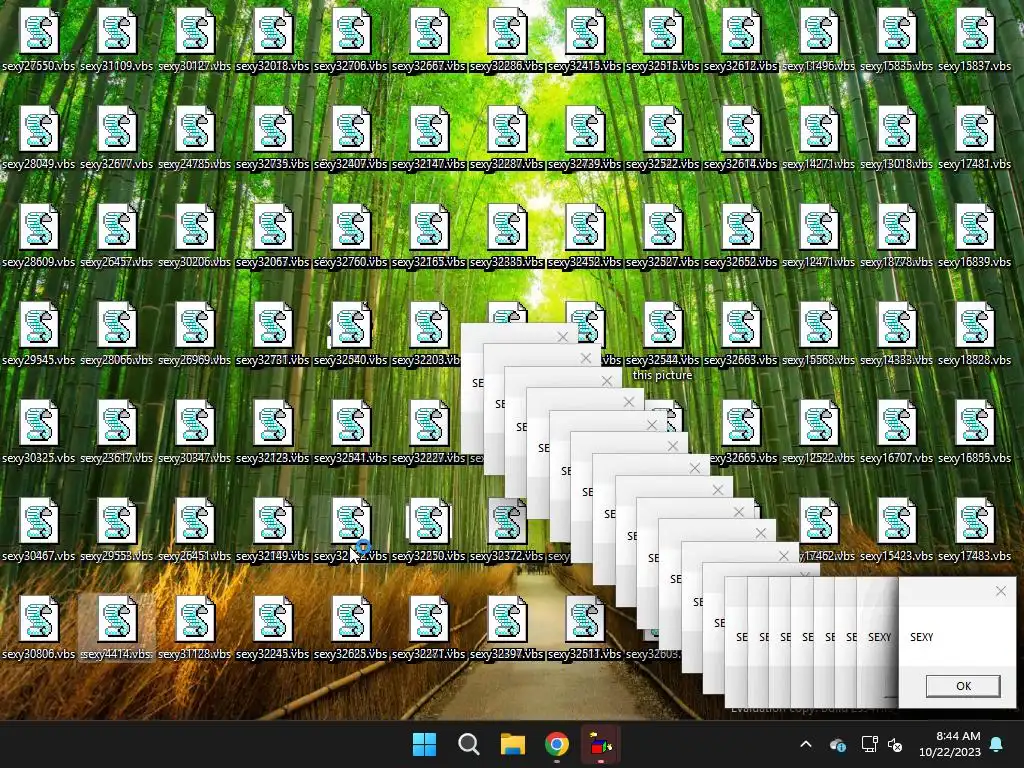
Task: Click the muted volume tray icon
Action: 895,744
